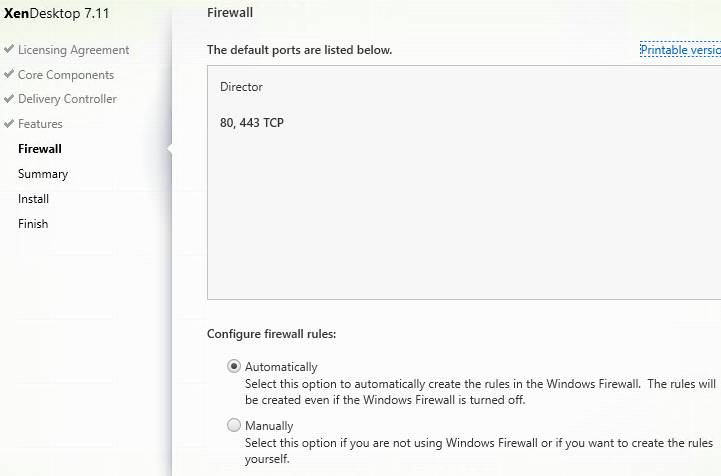Click the Automatically option label
This screenshot has height=476, width=721.
point(281,367)
